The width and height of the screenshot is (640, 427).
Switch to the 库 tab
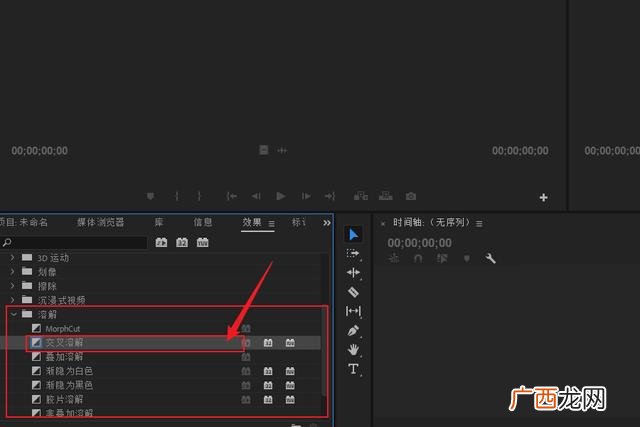[159, 222]
